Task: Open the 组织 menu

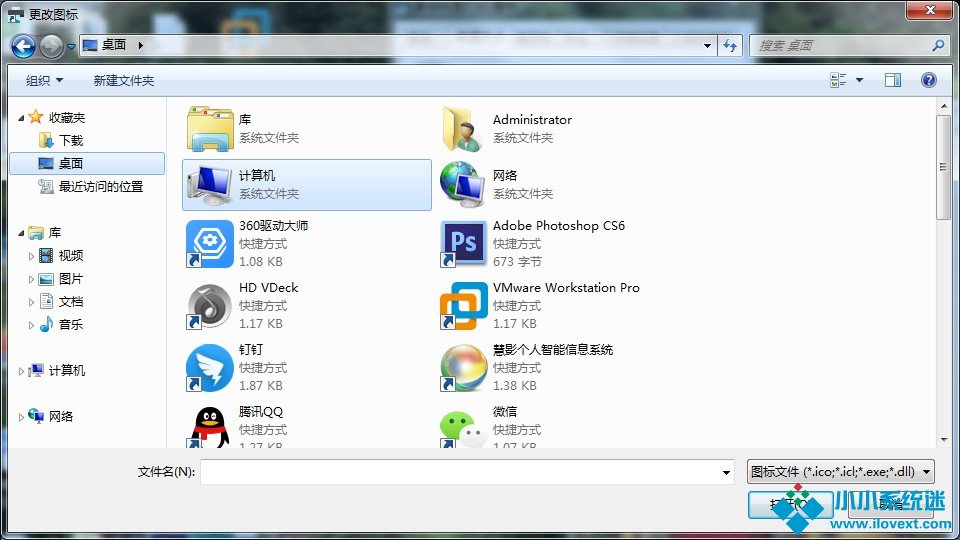Action: [x=44, y=81]
